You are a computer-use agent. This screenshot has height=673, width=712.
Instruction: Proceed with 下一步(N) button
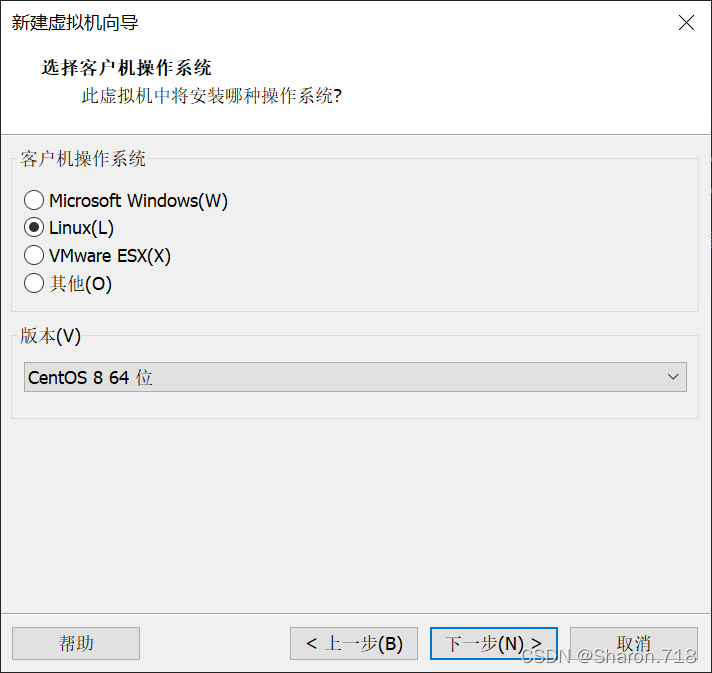(494, 643)
